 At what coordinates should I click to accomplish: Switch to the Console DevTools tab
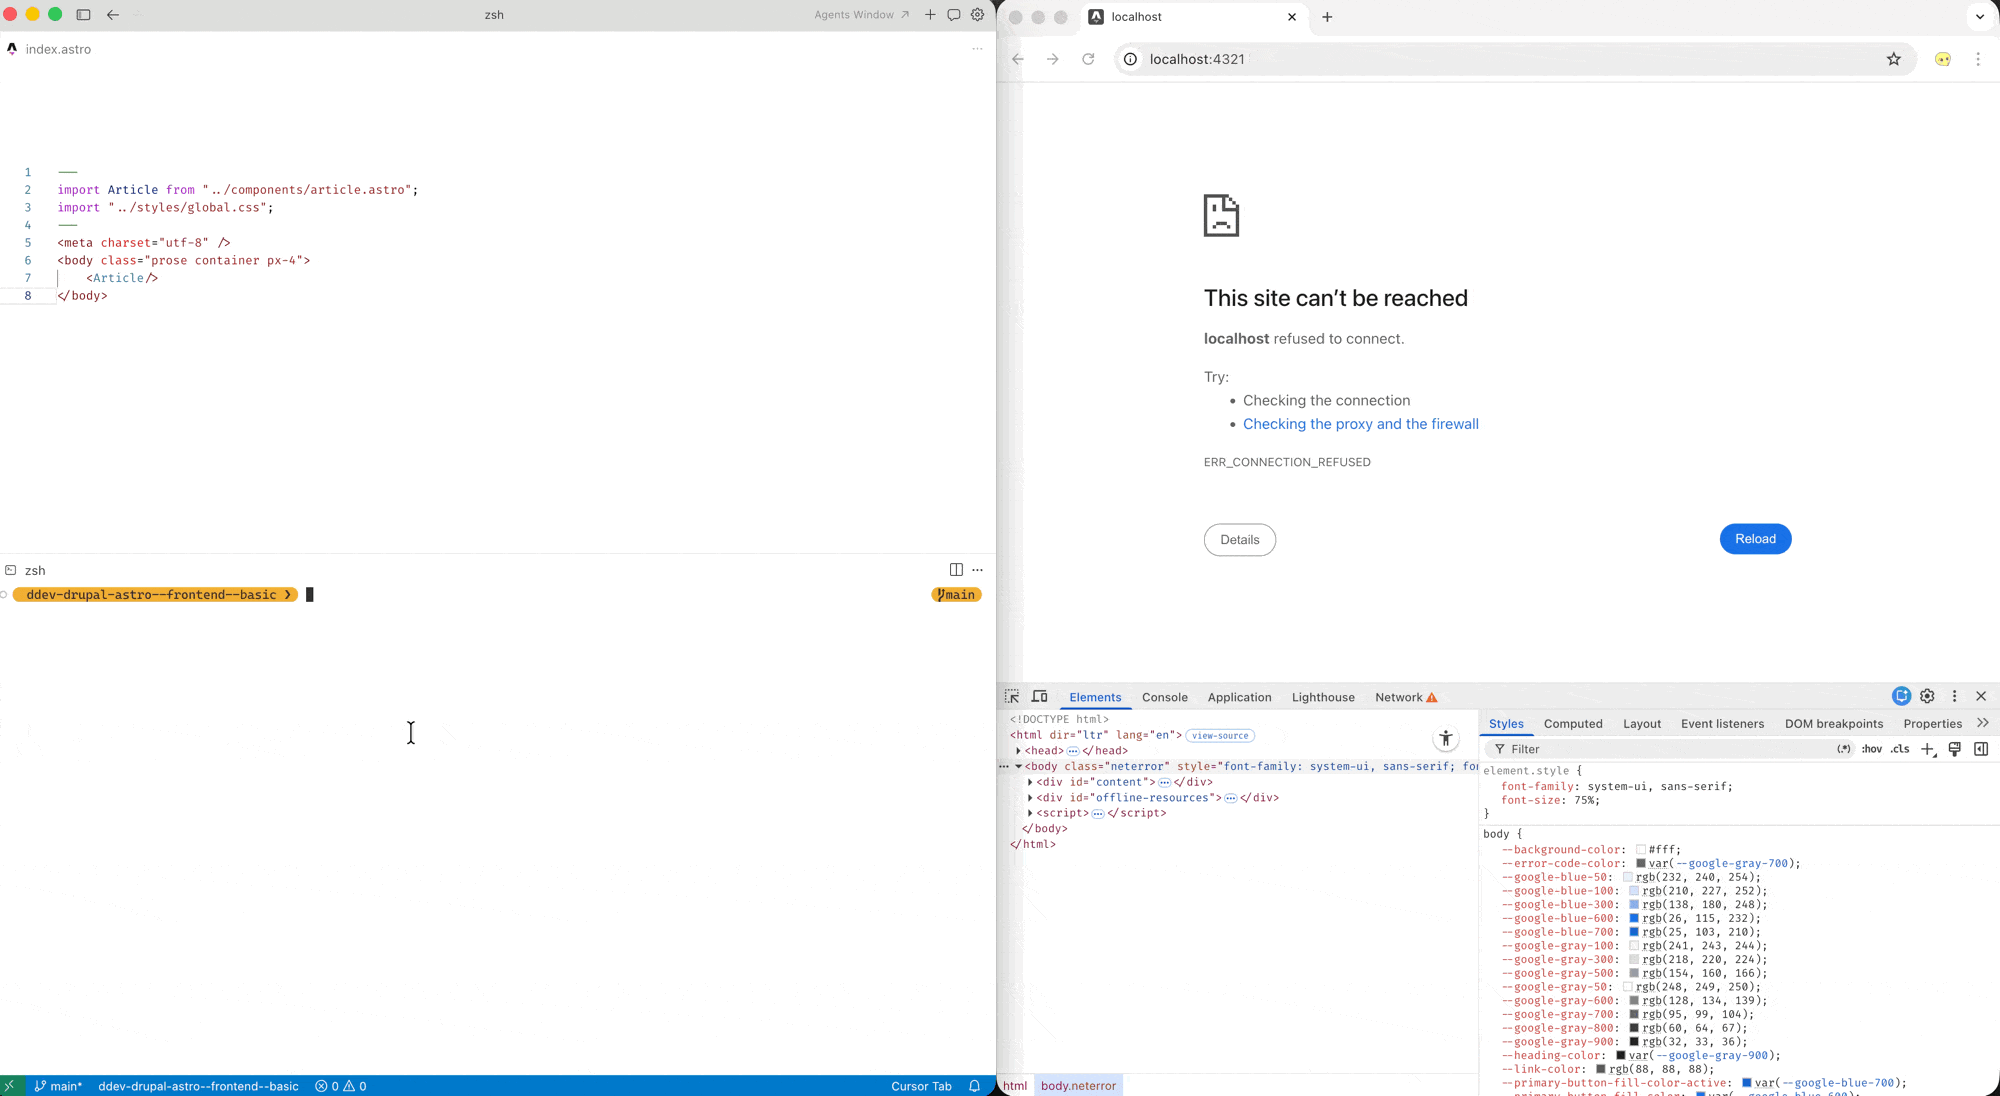pyautogui.click(x=1165, y=697)
